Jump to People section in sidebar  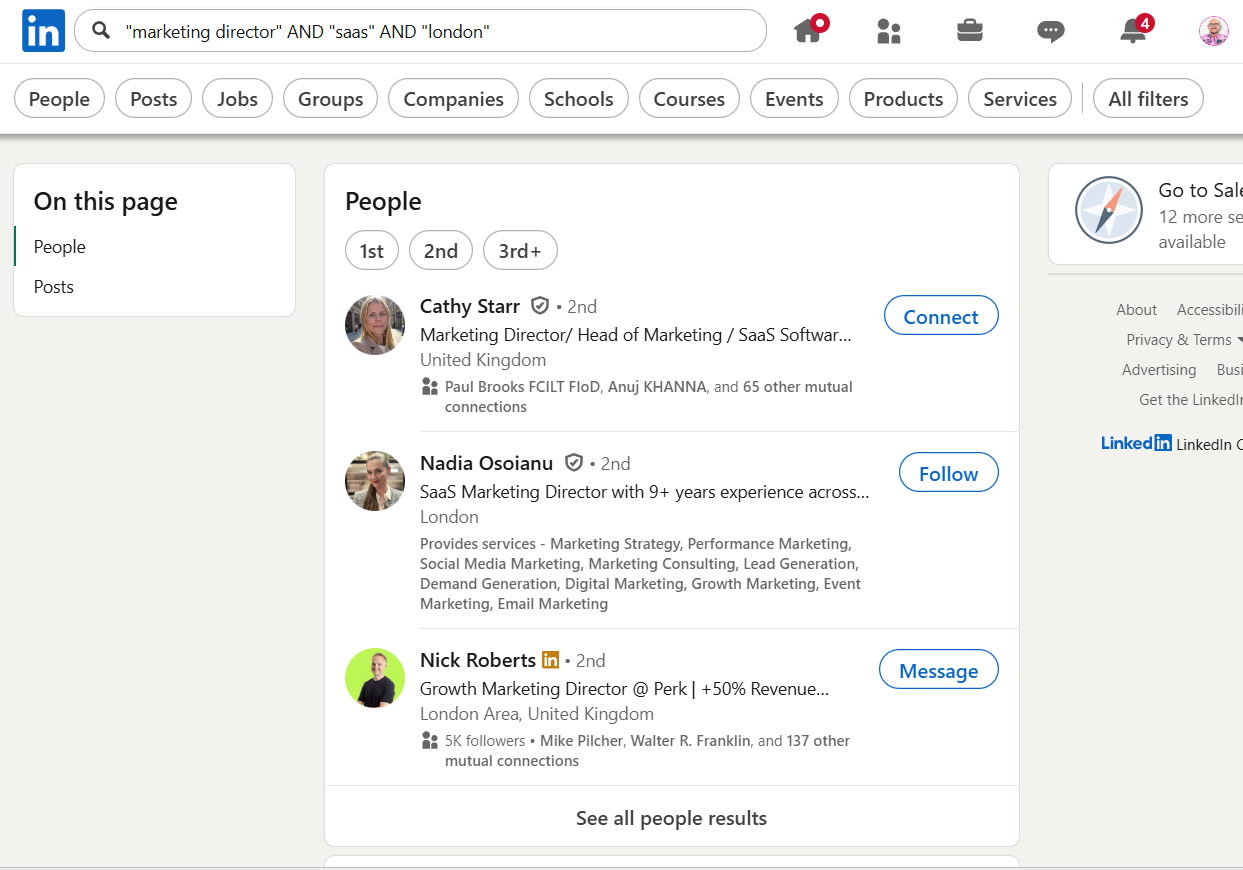pos(60,246)
